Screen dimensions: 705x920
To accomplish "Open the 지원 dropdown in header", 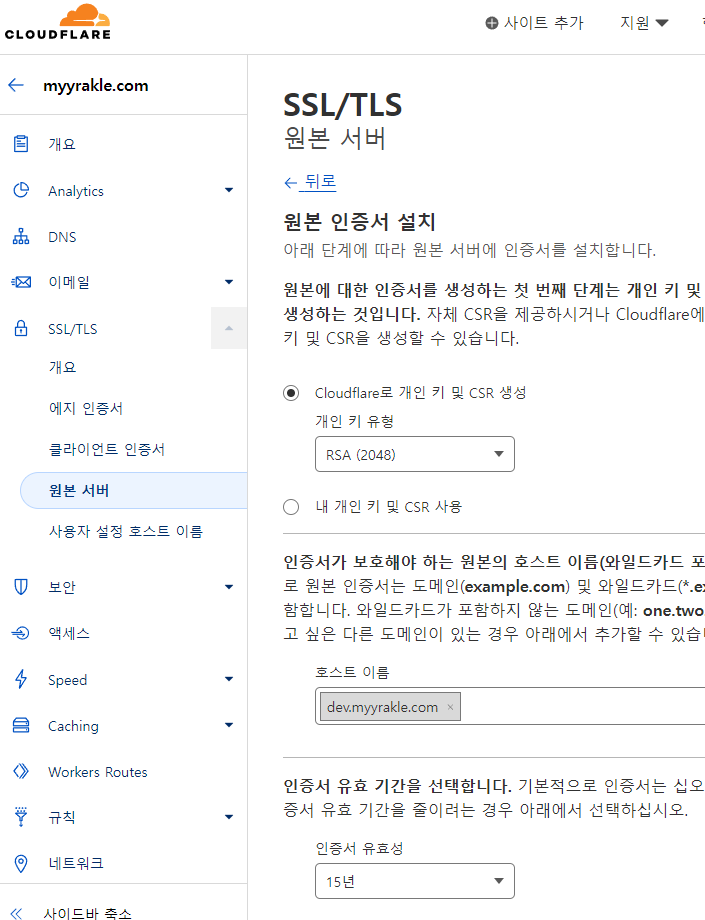I will click(x=644, y=23).
